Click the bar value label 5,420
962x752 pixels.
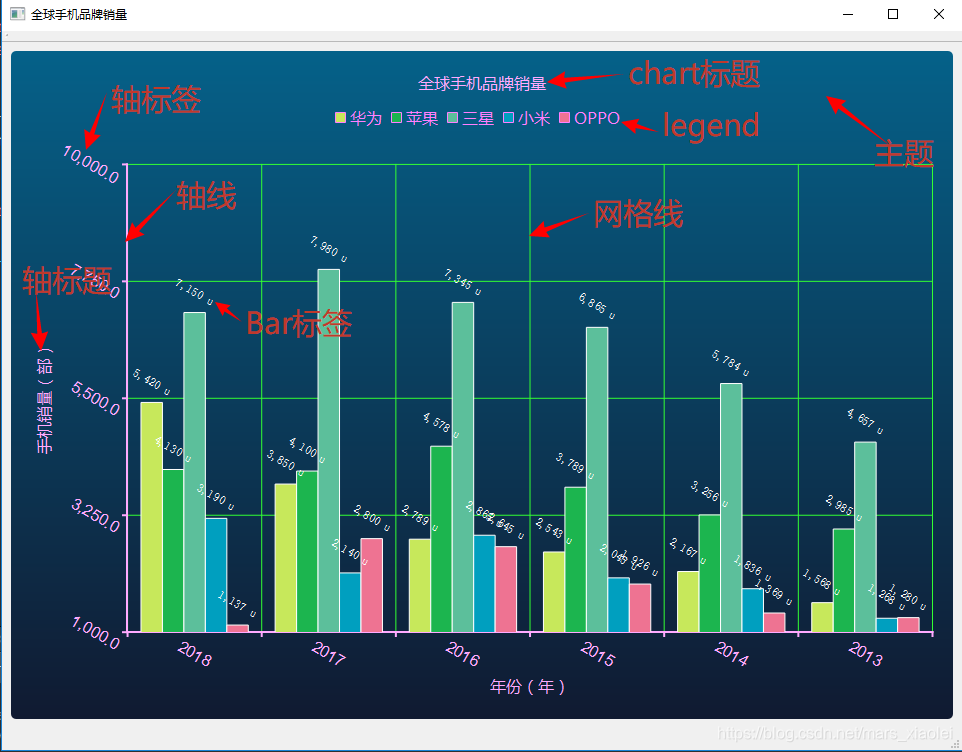coord(152,382)
